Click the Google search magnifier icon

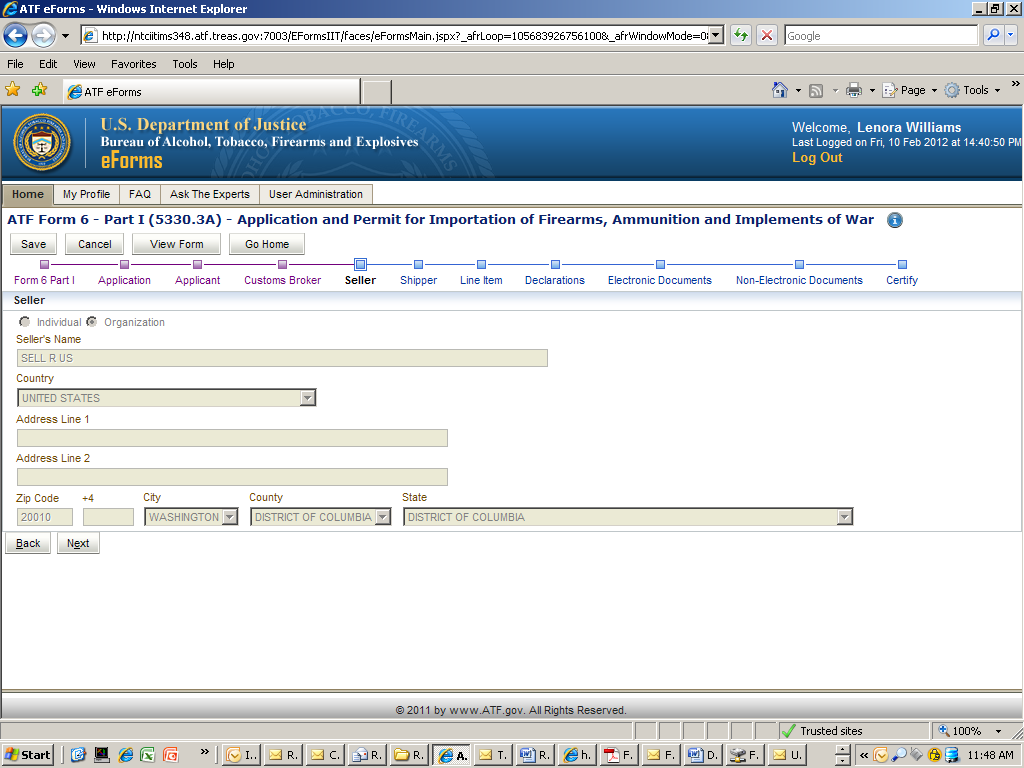[x=993, y=35]
